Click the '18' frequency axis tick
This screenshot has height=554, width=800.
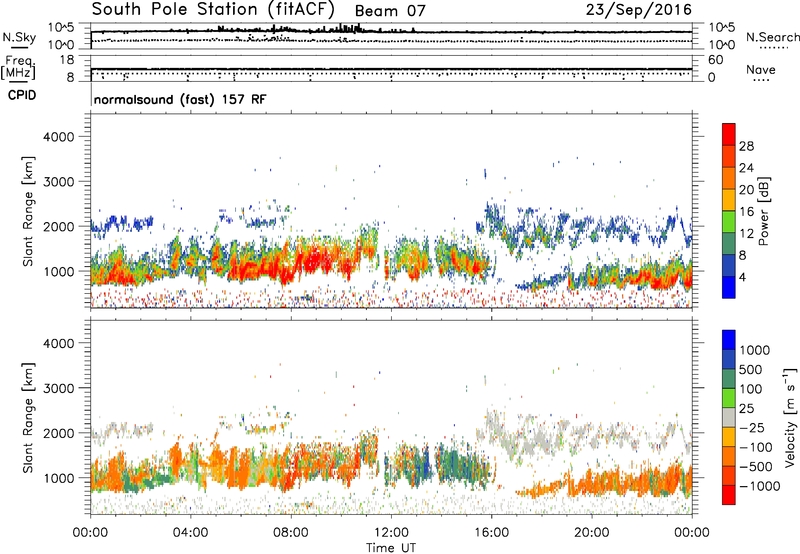tap(66, 60)
